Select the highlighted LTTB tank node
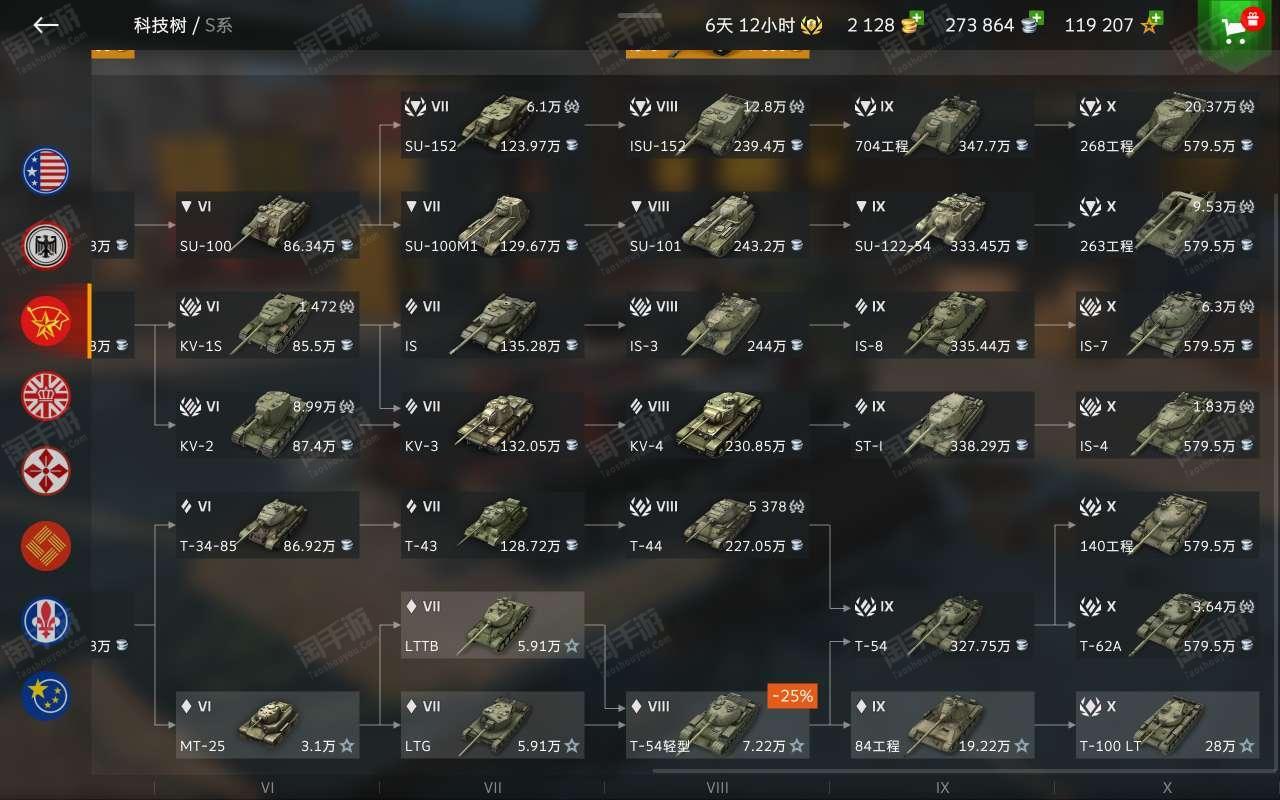The width and height of the screenshot is (1280, 800). (x=493, y=625)
